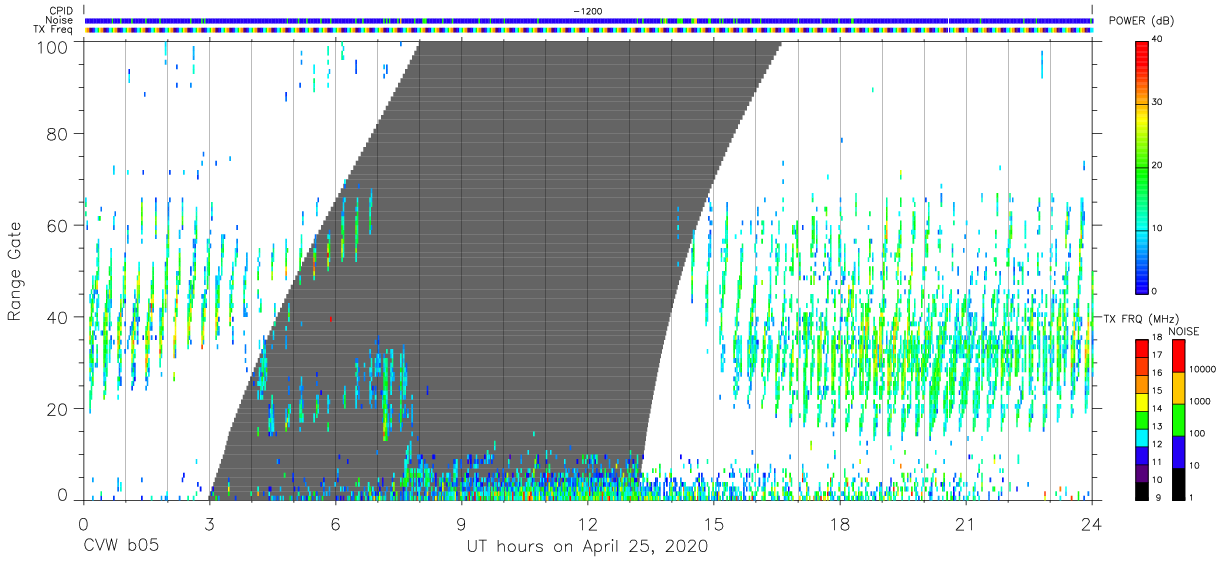Click the TX Freq row label at top left
The image size is (1228, 567).
[x=55, y=29]
